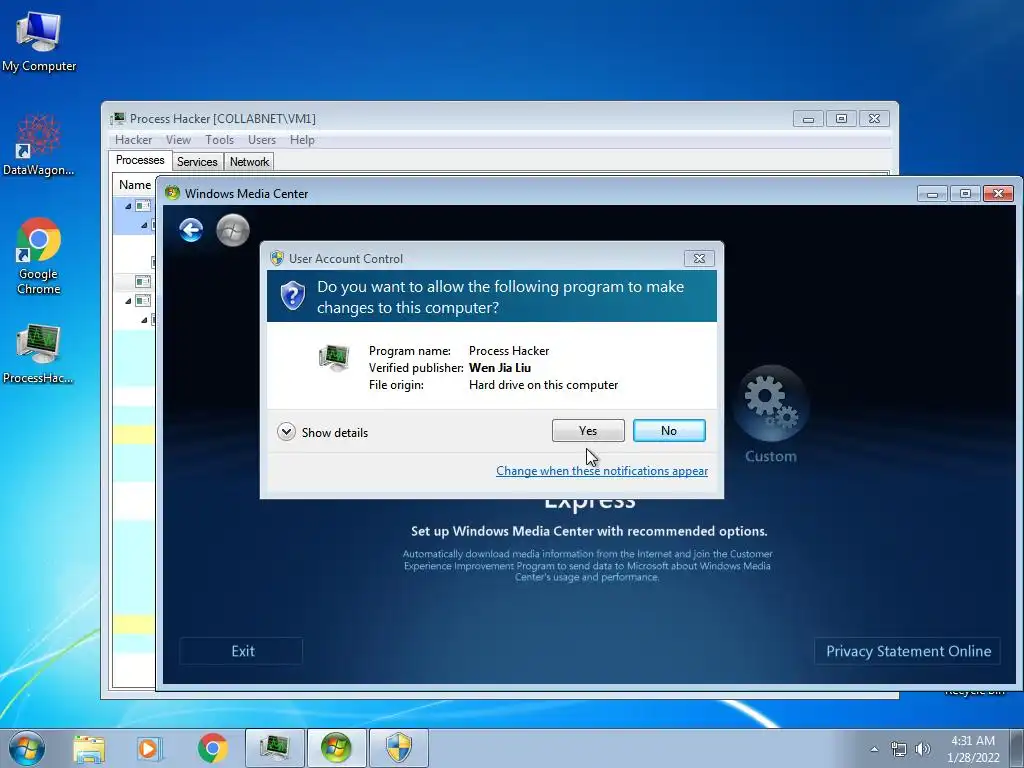
Task: Open the DataWagon desktop shortcut
Action: 39,145
